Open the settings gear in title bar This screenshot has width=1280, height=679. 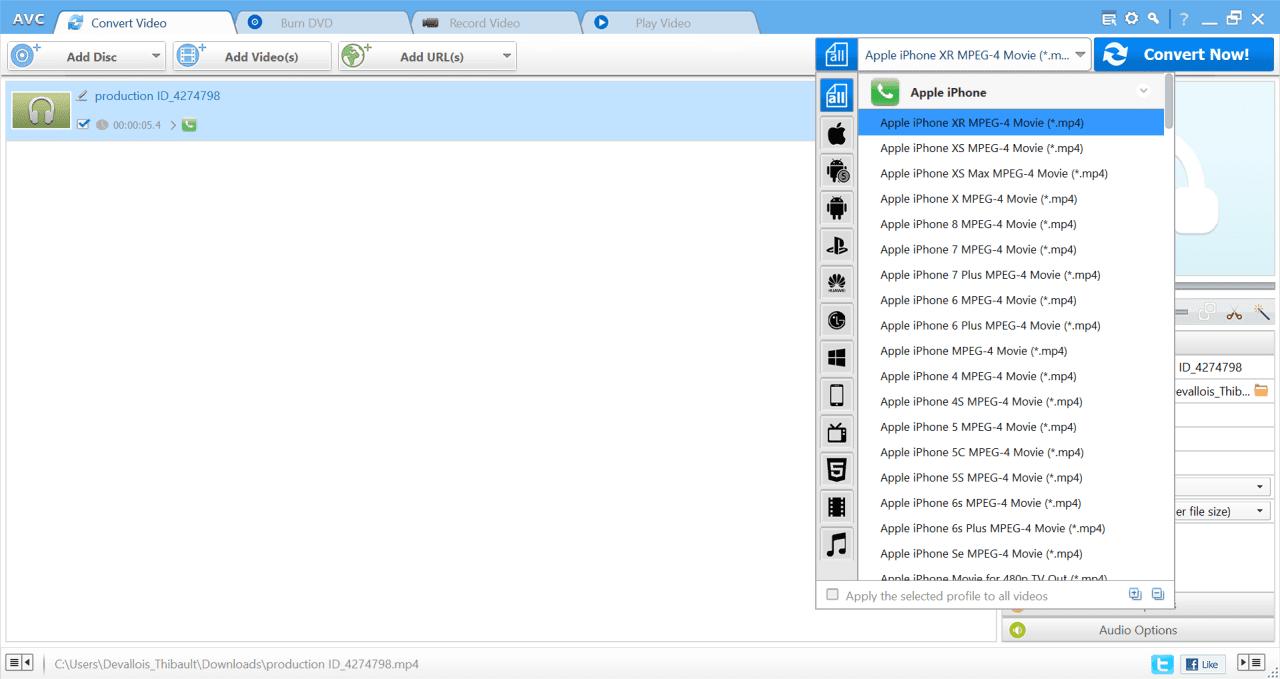(x=1132, y=18)
